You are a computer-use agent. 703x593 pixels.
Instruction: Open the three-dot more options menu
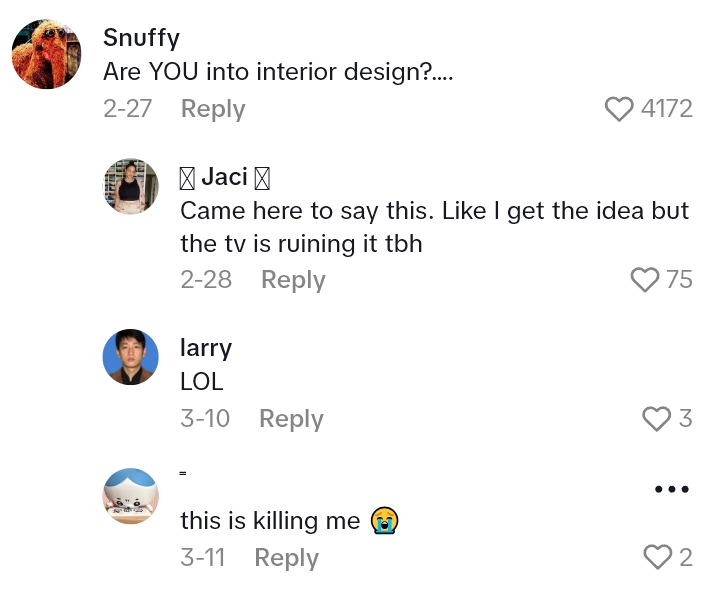pyautogui.click(x=671, y=489)
